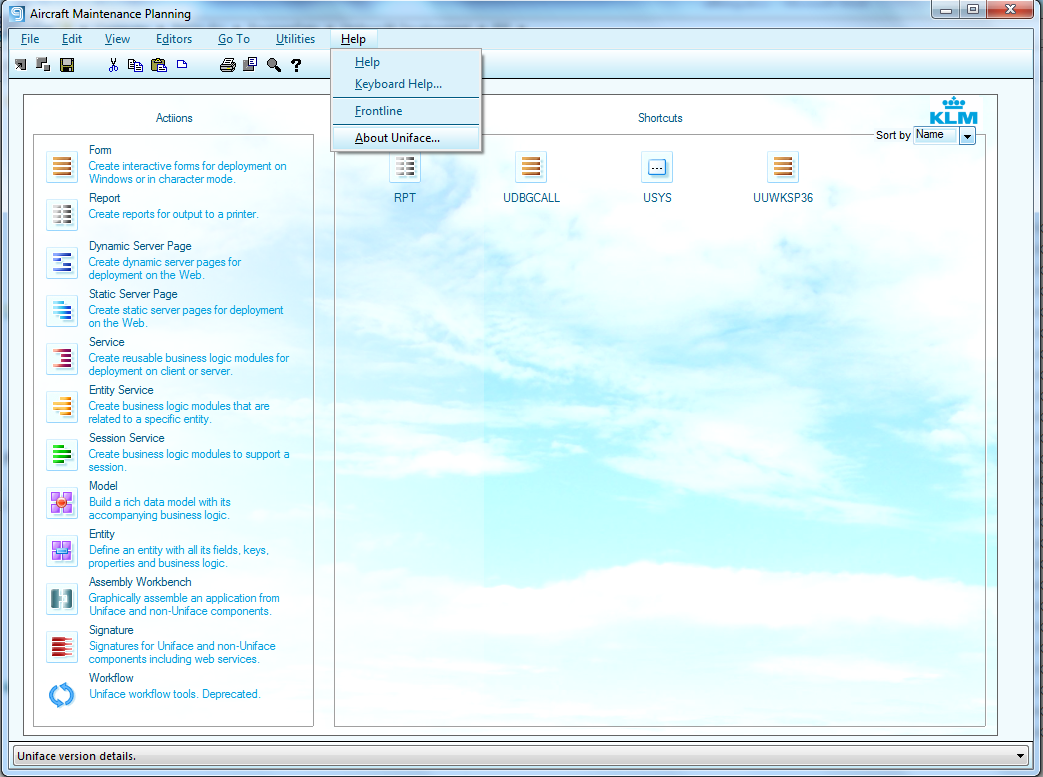This screenshot has height=777, width=1043.
Task: Click the magnifying glass search icon
Action: (x=273, y=65)
